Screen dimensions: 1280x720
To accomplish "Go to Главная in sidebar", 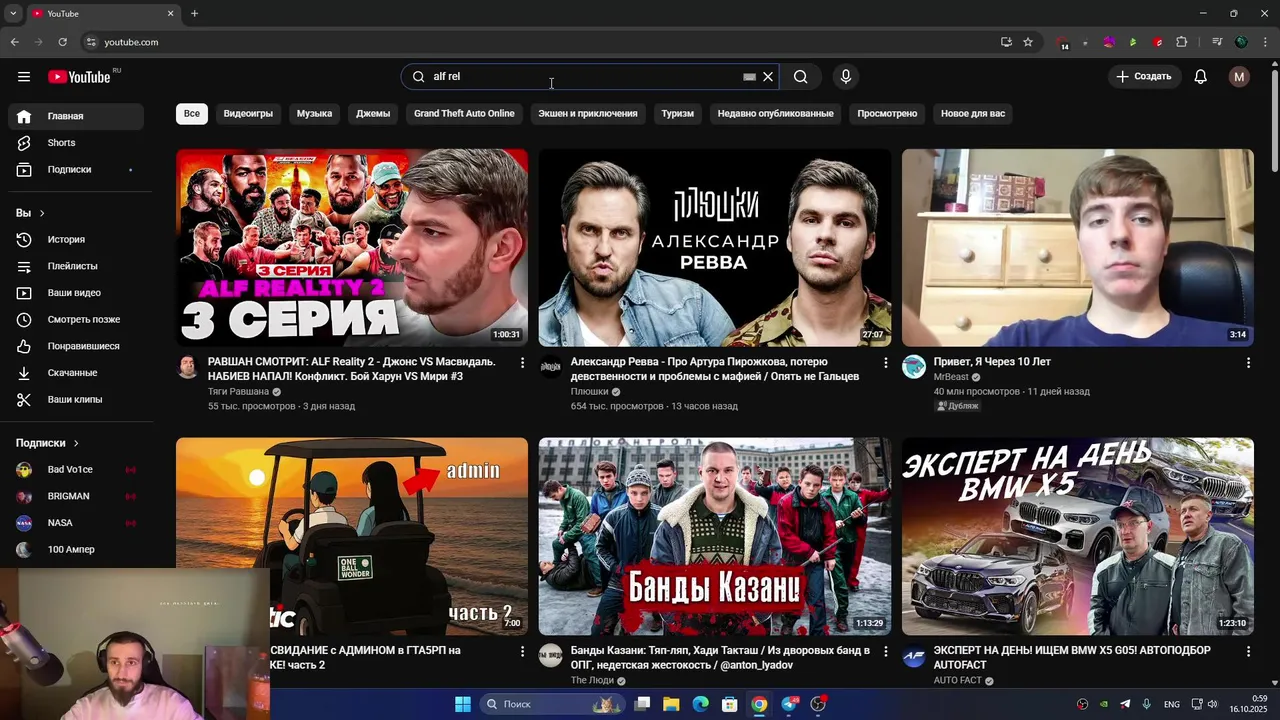I will tap(76, 116).
